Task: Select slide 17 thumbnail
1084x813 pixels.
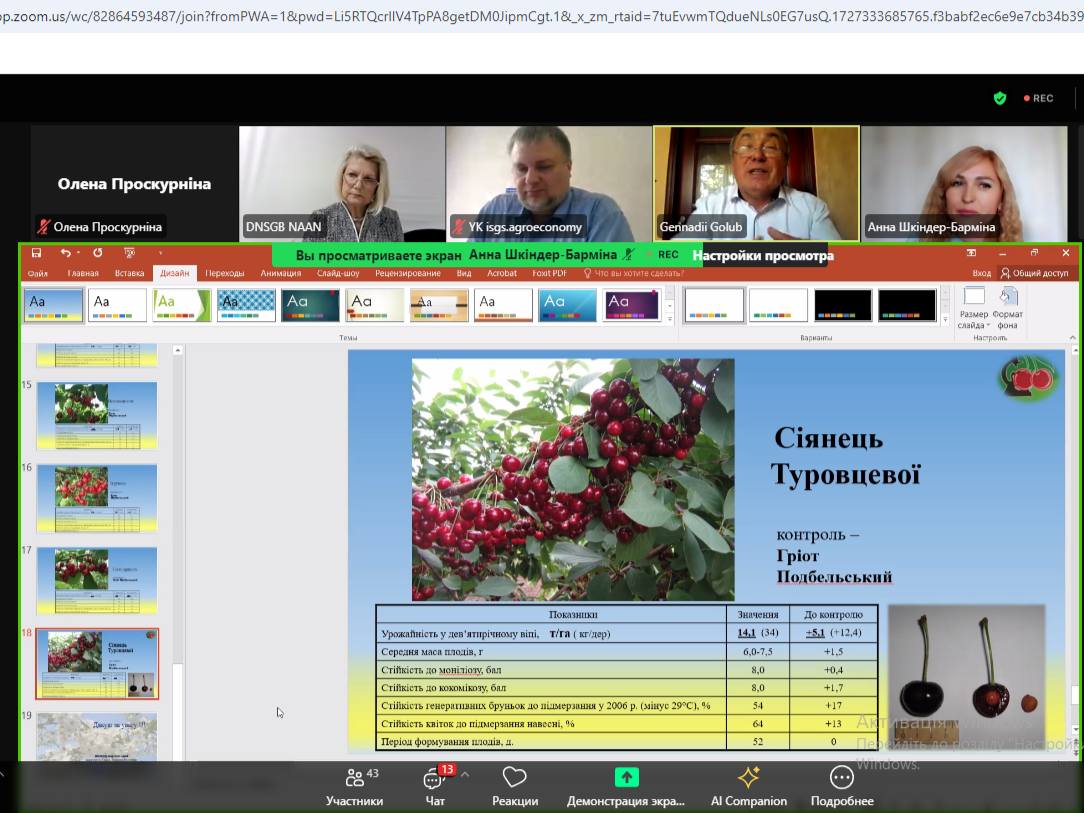Action: click(x=97, y=581)
